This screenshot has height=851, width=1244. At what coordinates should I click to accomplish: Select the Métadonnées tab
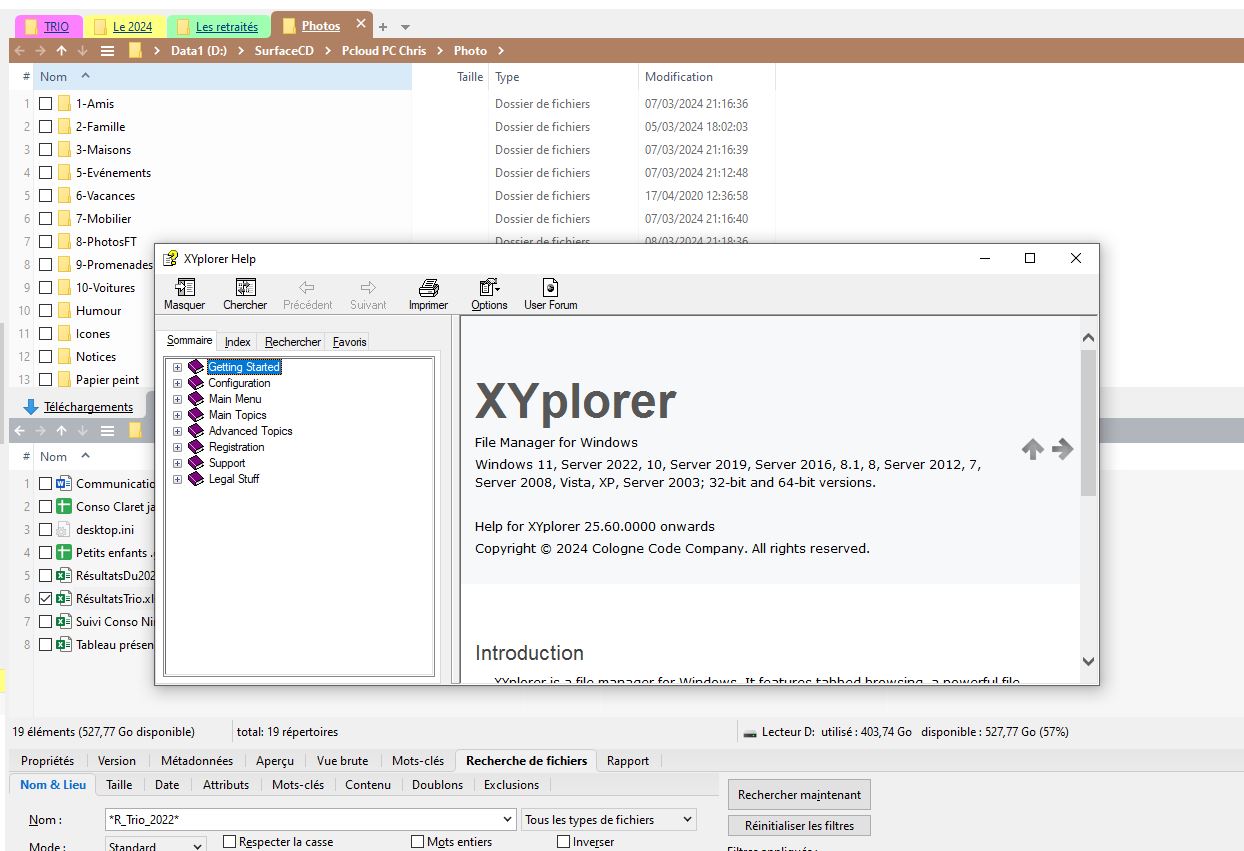pyautogui.click(x=196, y=761)
